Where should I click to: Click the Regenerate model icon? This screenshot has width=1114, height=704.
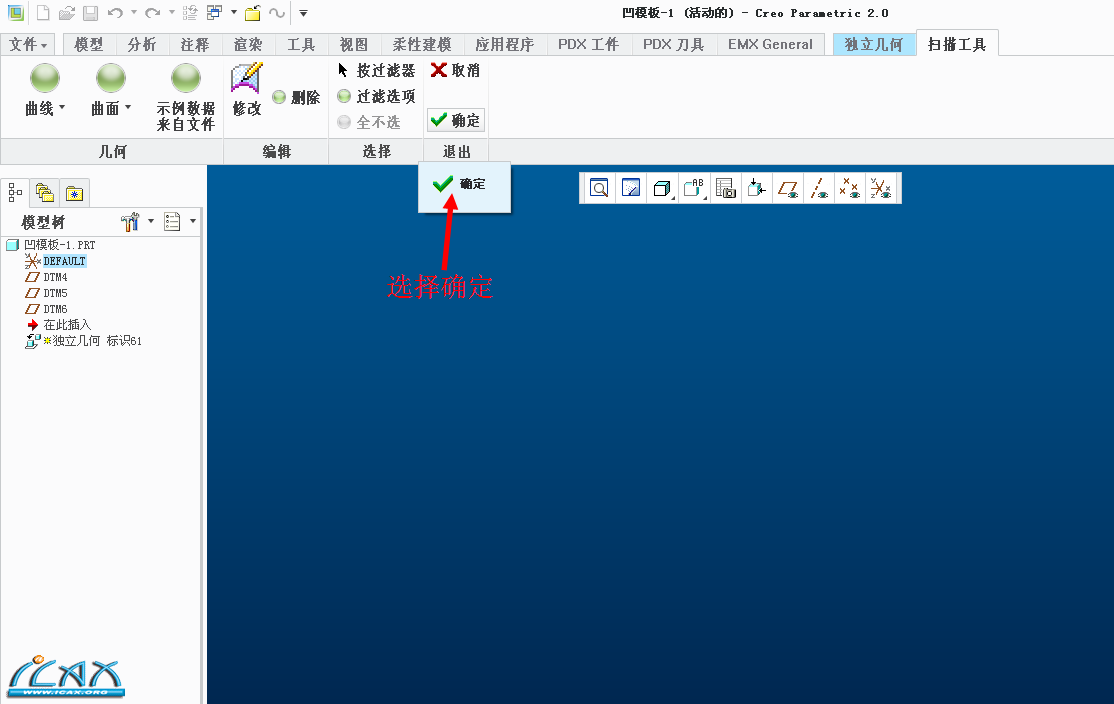190,13
